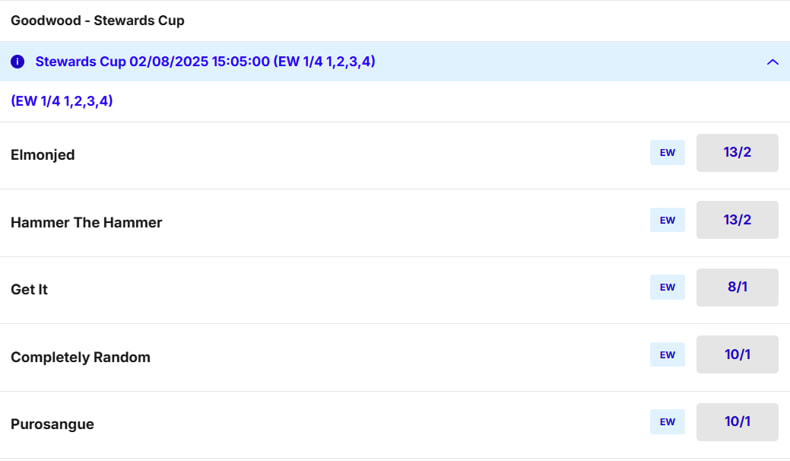This screenshot has height=461, width=790.
Task: Click the Goodwood - Stewards Cup heading
Action: pos(97,20)
